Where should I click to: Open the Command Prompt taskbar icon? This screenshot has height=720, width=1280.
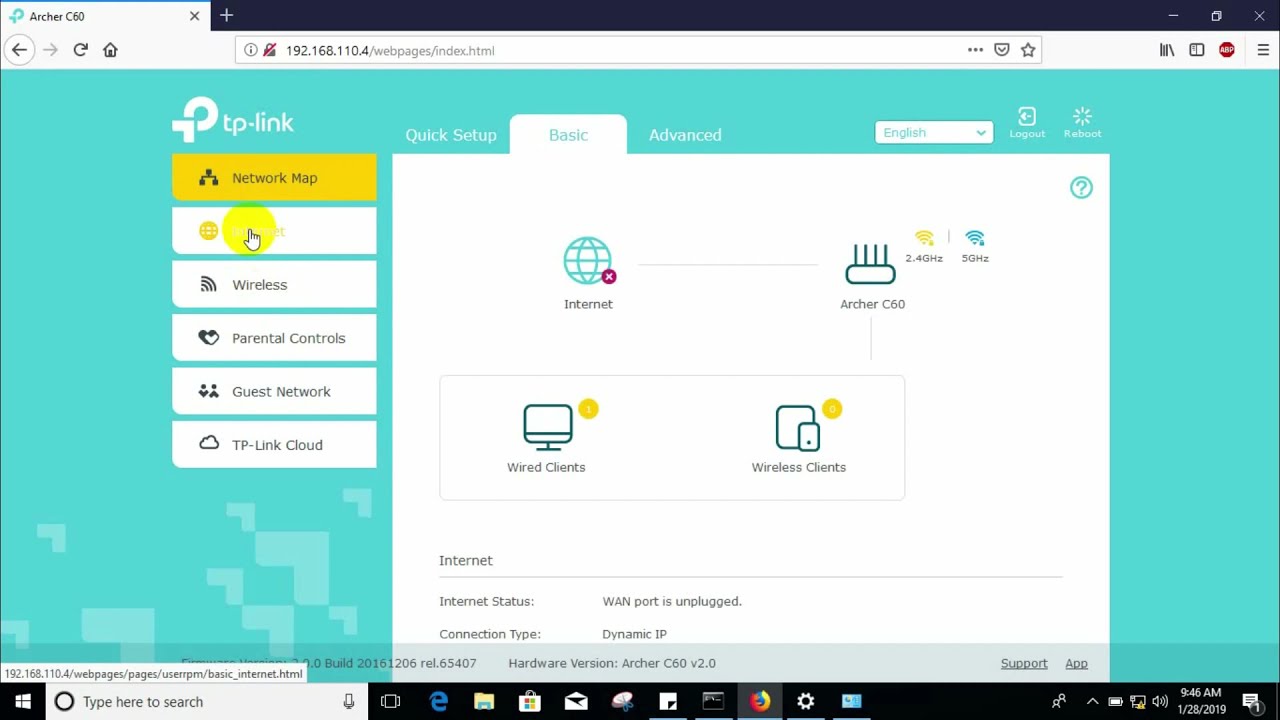713,701
